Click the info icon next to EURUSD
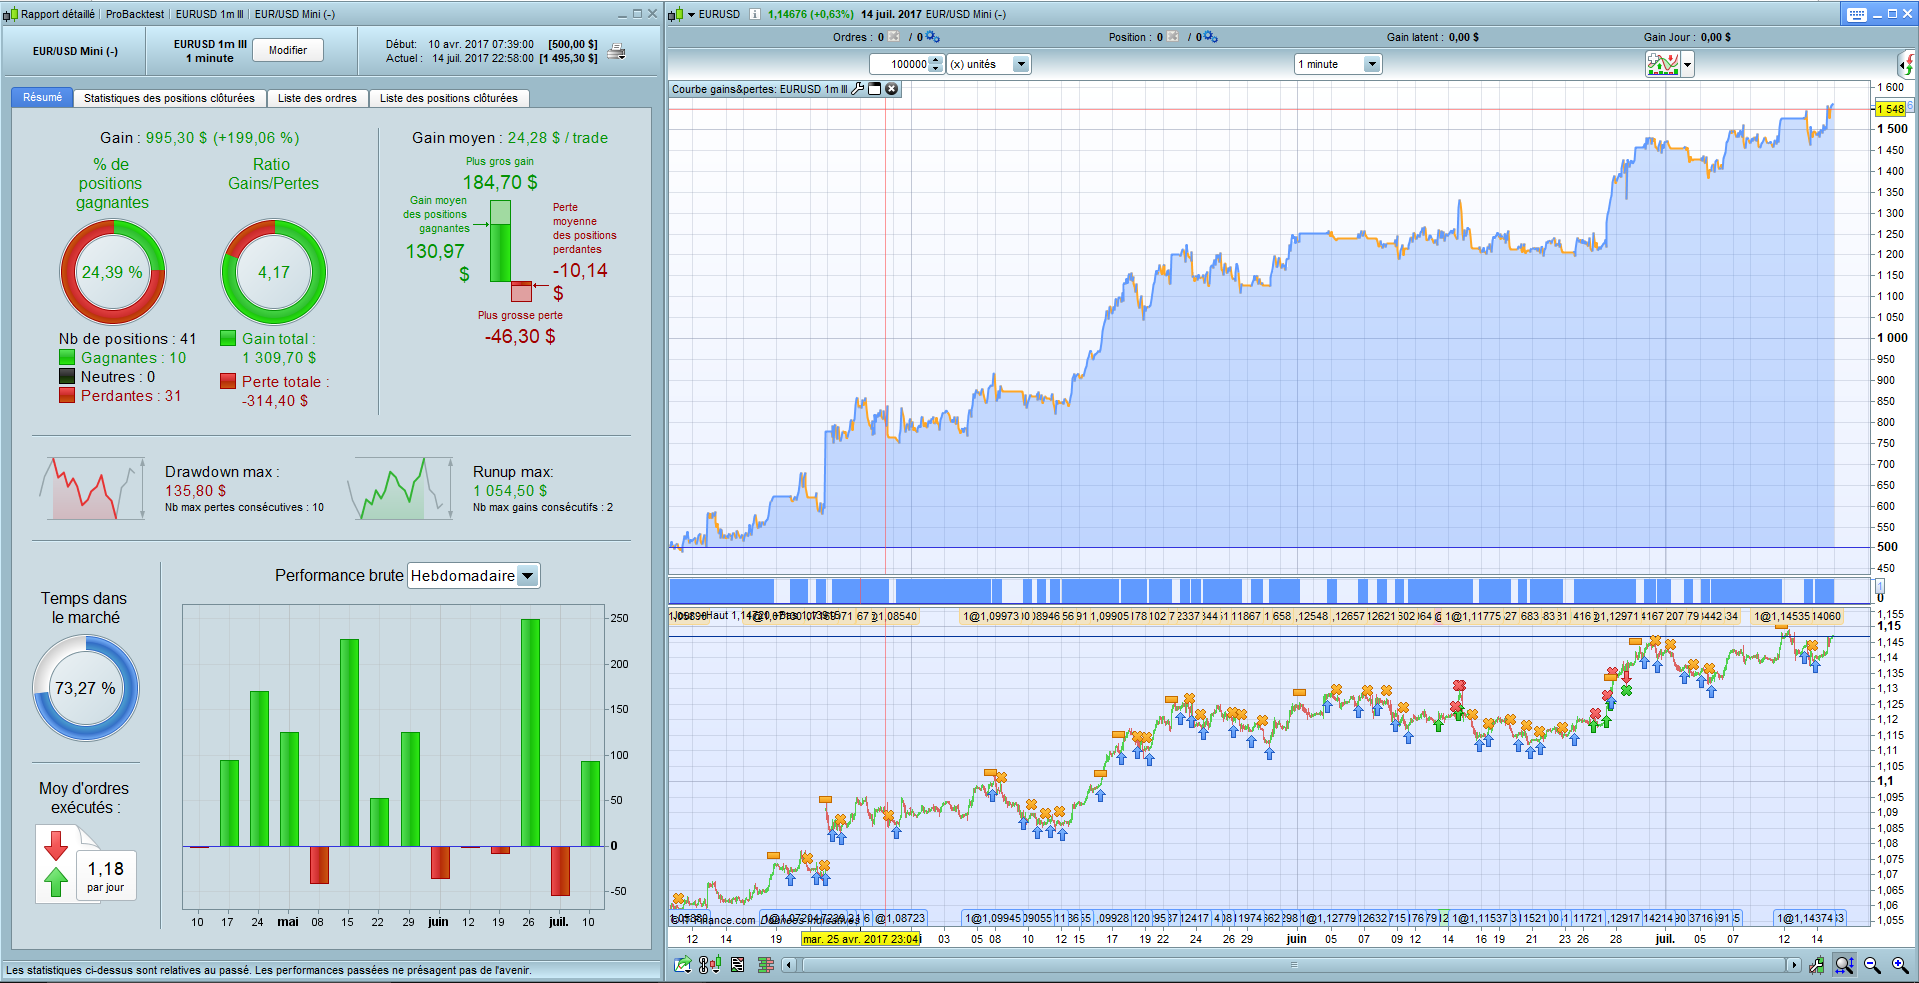The image size is (1919, 983). pyautogui.click(x=755, y=14)
